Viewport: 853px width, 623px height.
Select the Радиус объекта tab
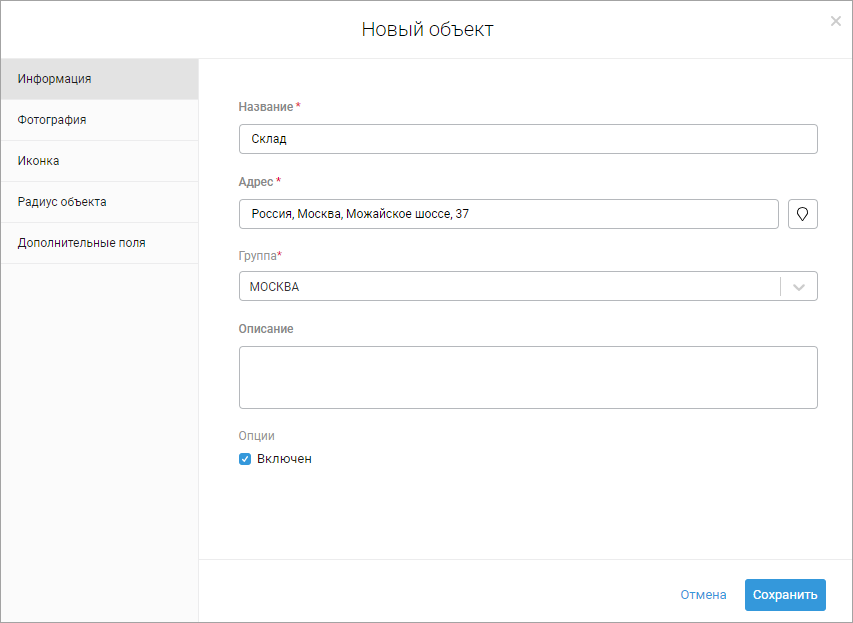[99, 202]
